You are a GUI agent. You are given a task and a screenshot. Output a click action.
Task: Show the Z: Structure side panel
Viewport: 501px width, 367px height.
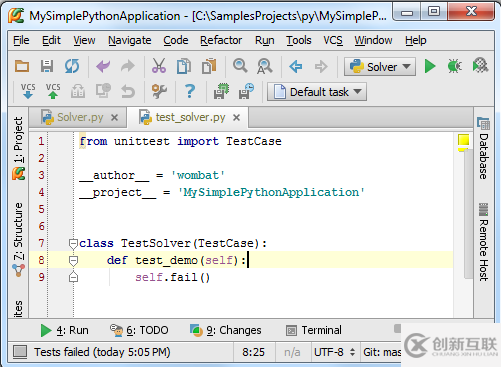point(19,239)
